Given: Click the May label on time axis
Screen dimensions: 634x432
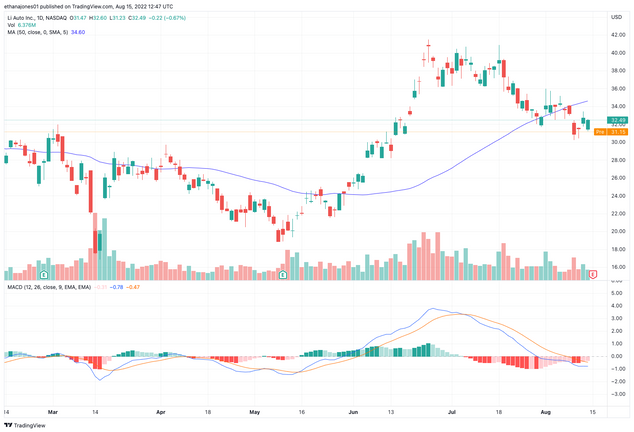Looking at the screenshot, I should click(x=254, y=412).
